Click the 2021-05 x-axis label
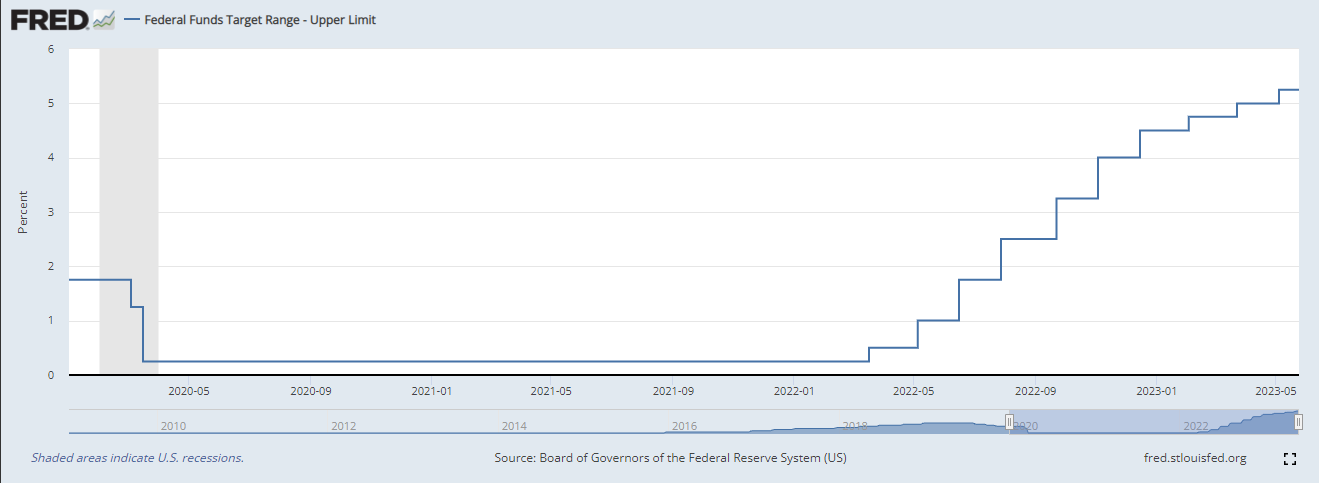The image size is (1319, 483). tap(552, 391)
